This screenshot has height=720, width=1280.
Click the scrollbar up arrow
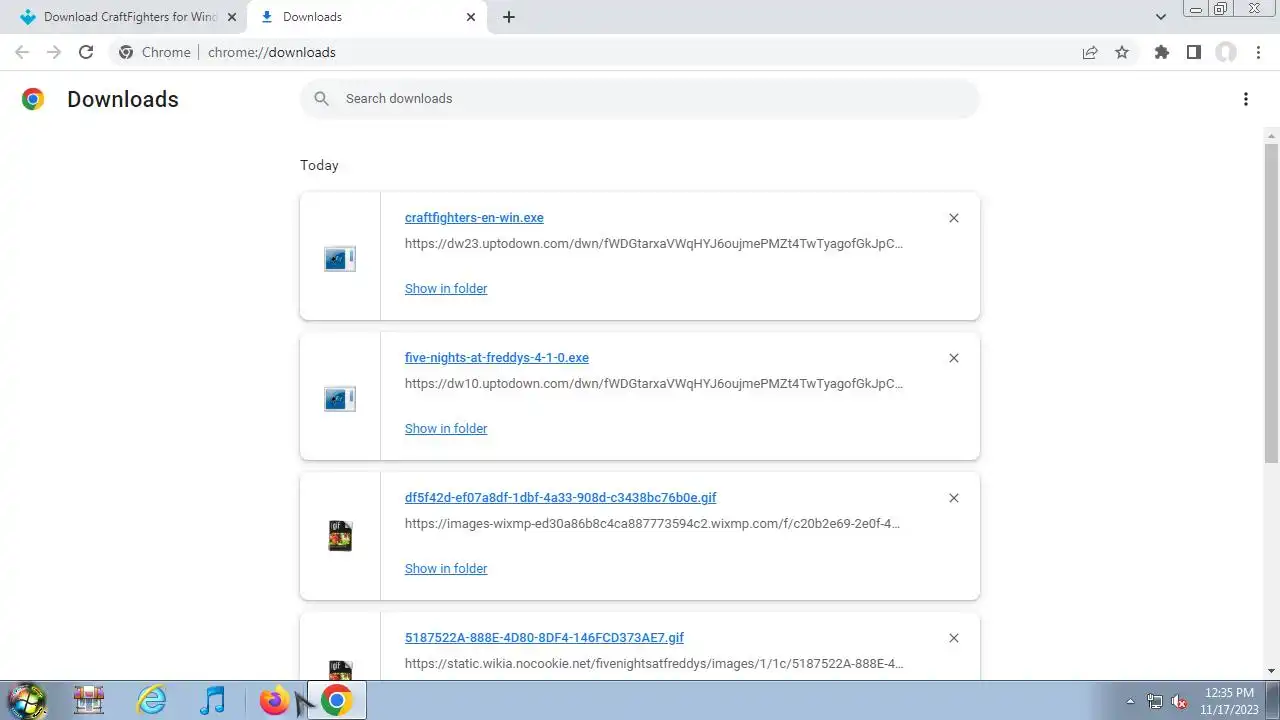click(1271, 135)
